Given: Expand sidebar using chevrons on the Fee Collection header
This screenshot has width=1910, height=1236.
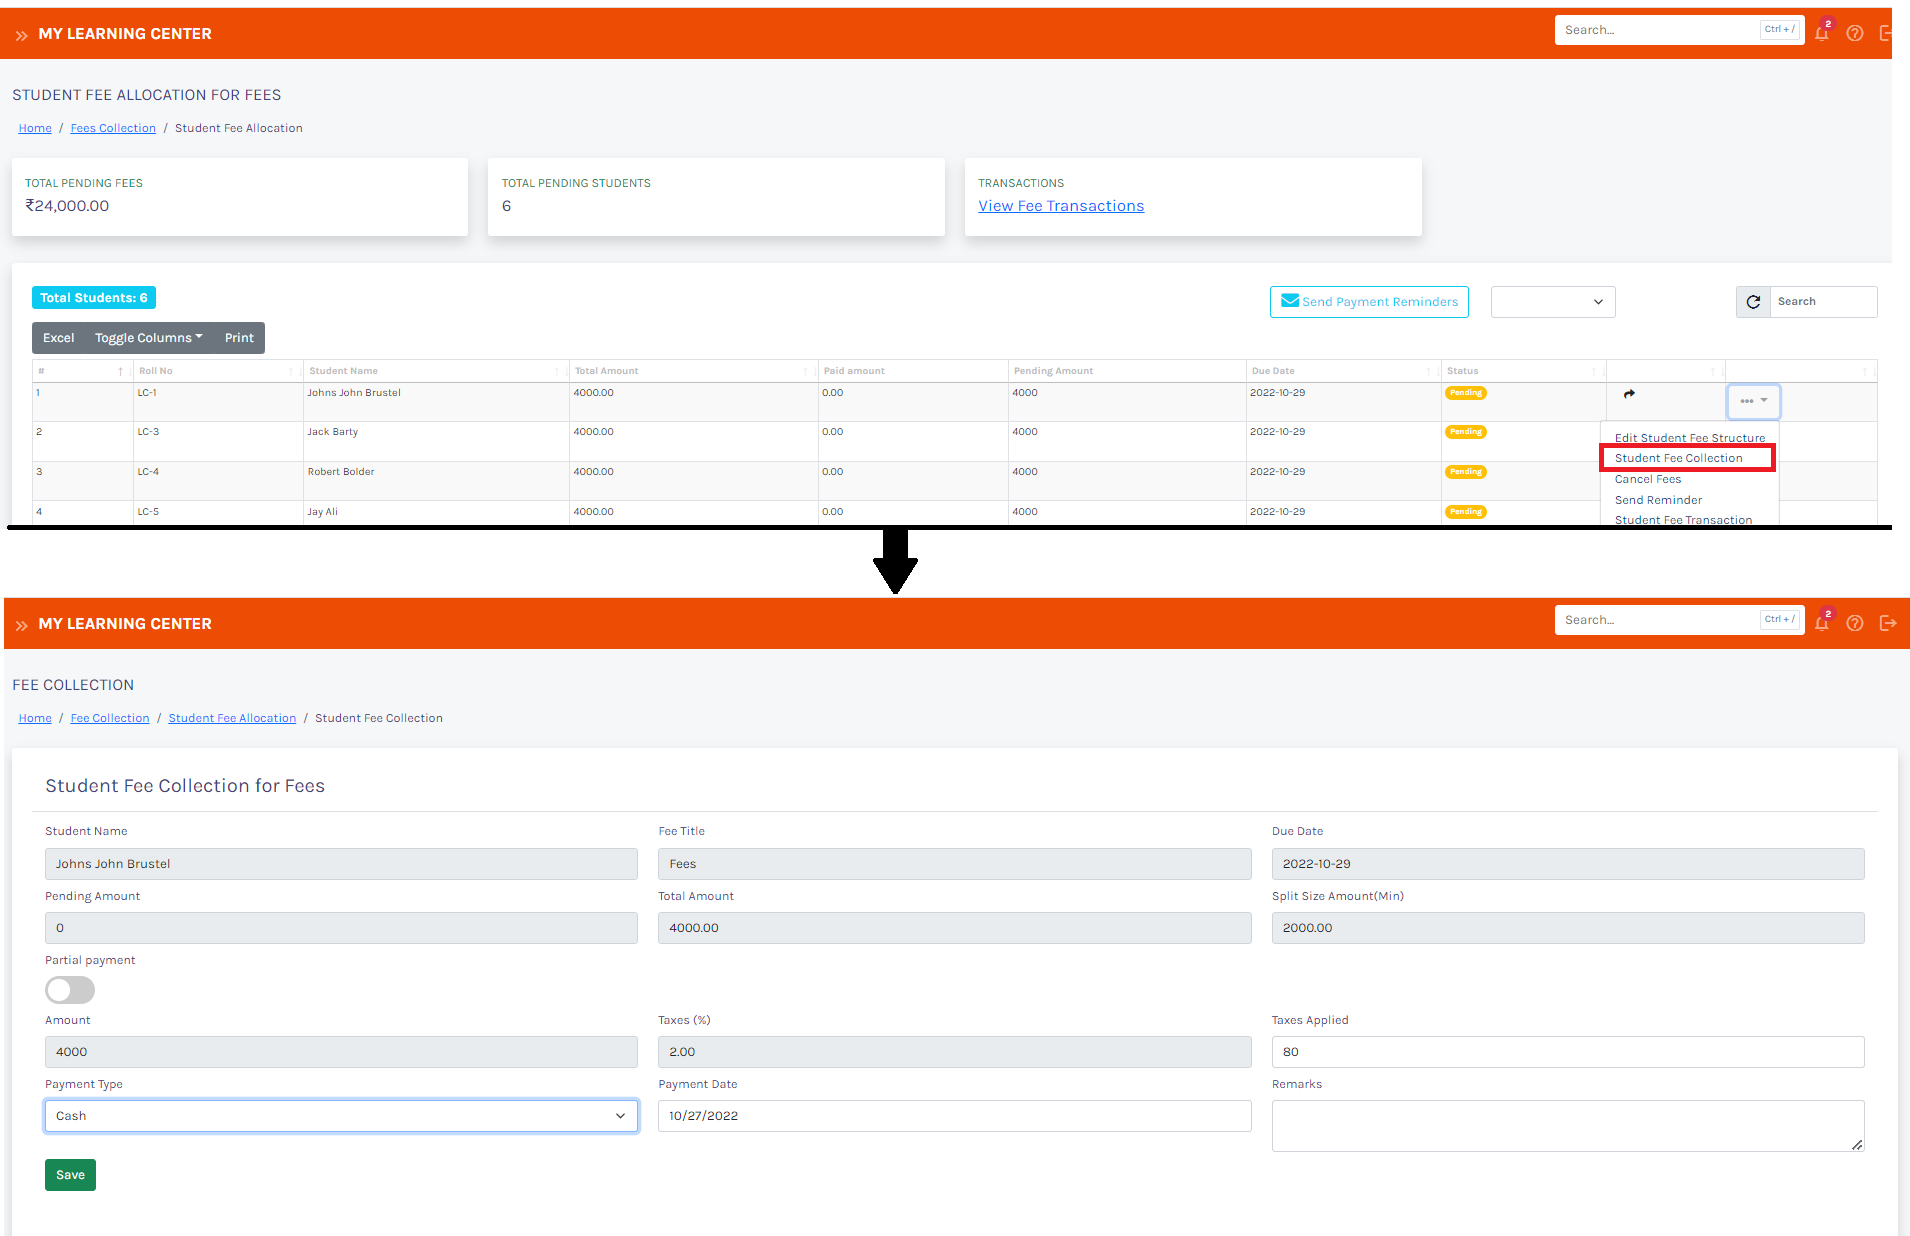Looking at the screenshot, I should [21, 625].
